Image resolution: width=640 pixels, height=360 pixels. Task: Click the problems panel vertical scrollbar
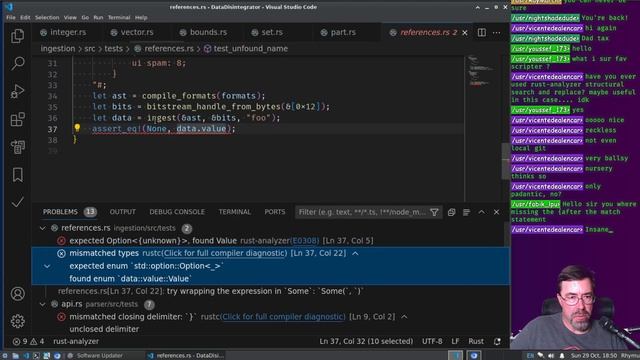tap(507, 234)
